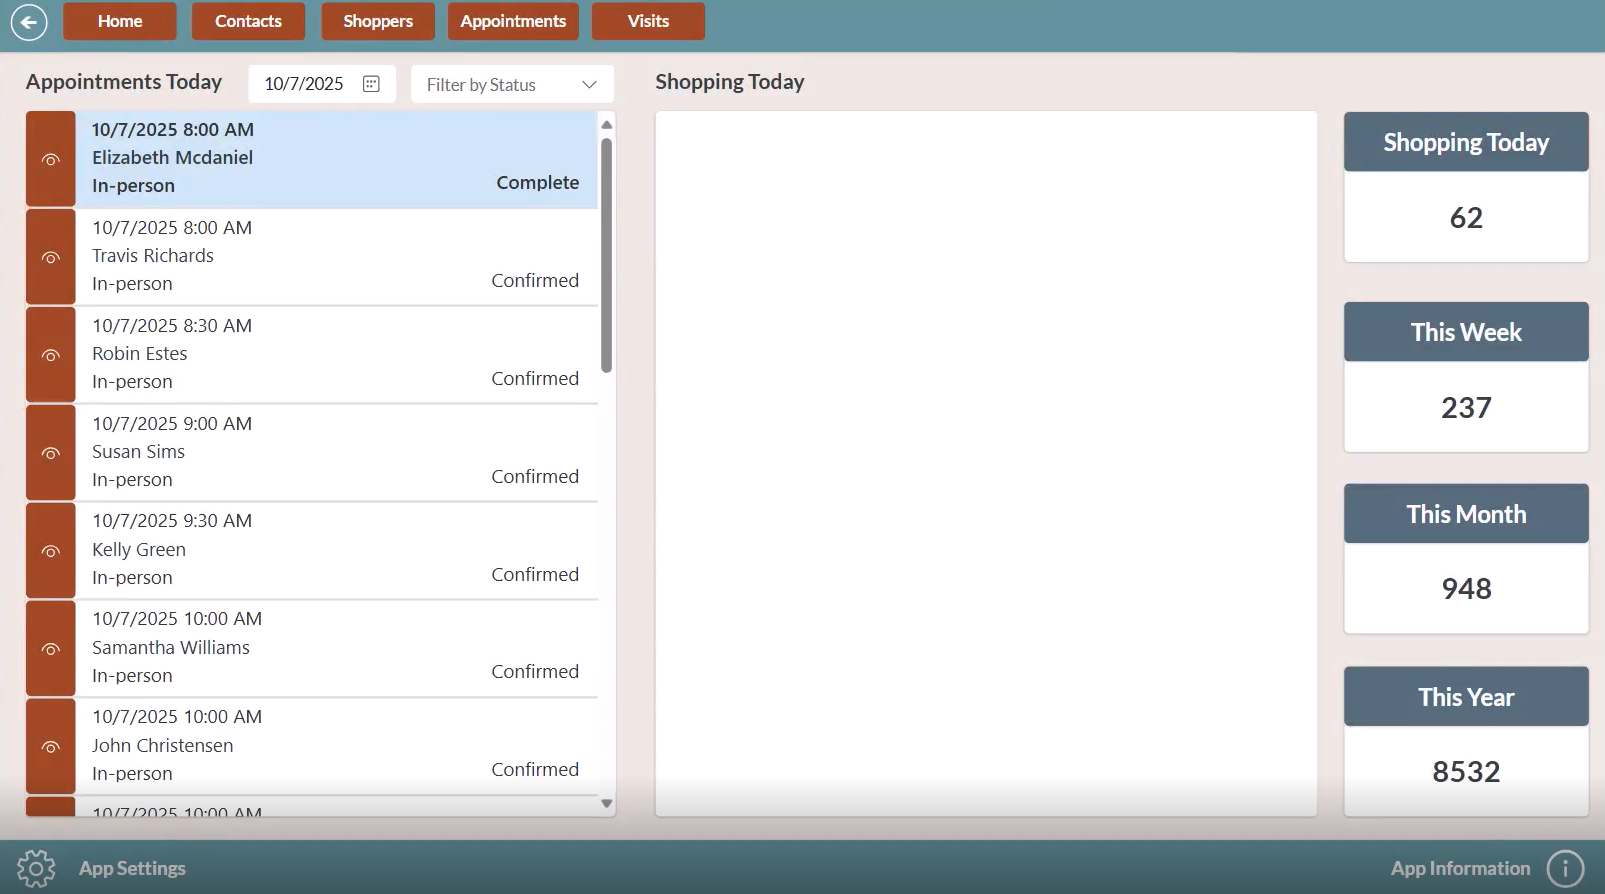Click Confirmed status on John Christensen row
This screenshot has width=1605, height=894.
tap(535, 769)
